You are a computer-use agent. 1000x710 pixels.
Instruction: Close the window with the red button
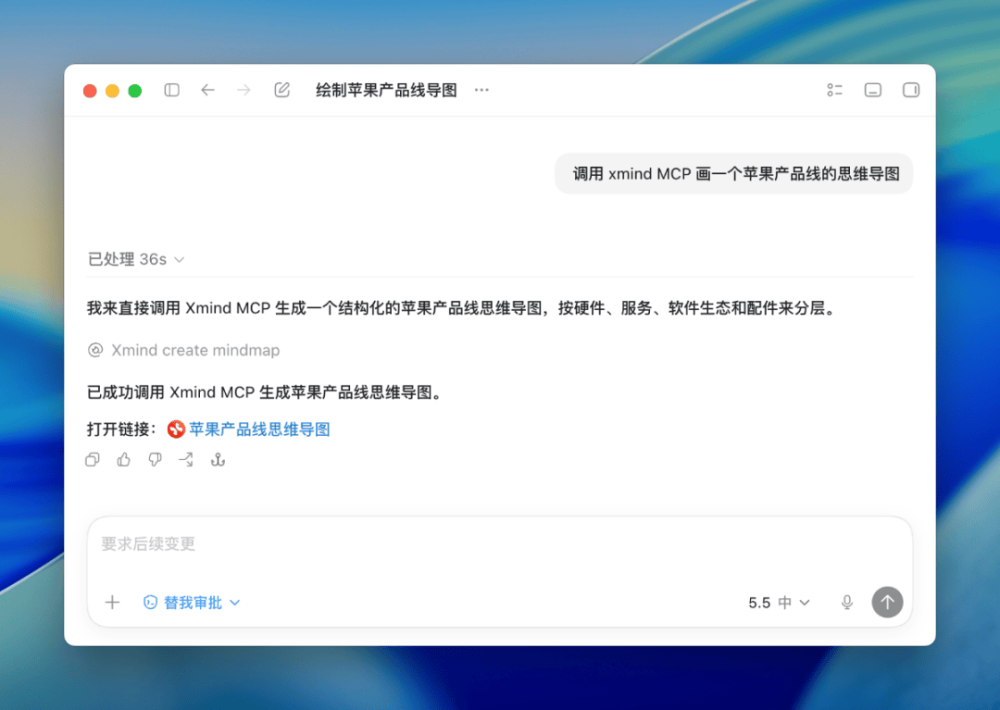(90, 91)
